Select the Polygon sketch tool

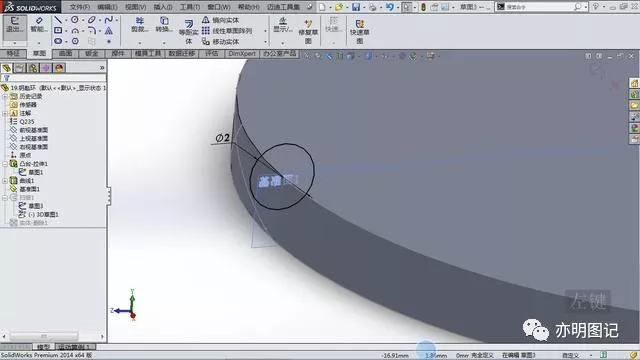(75, 41)
